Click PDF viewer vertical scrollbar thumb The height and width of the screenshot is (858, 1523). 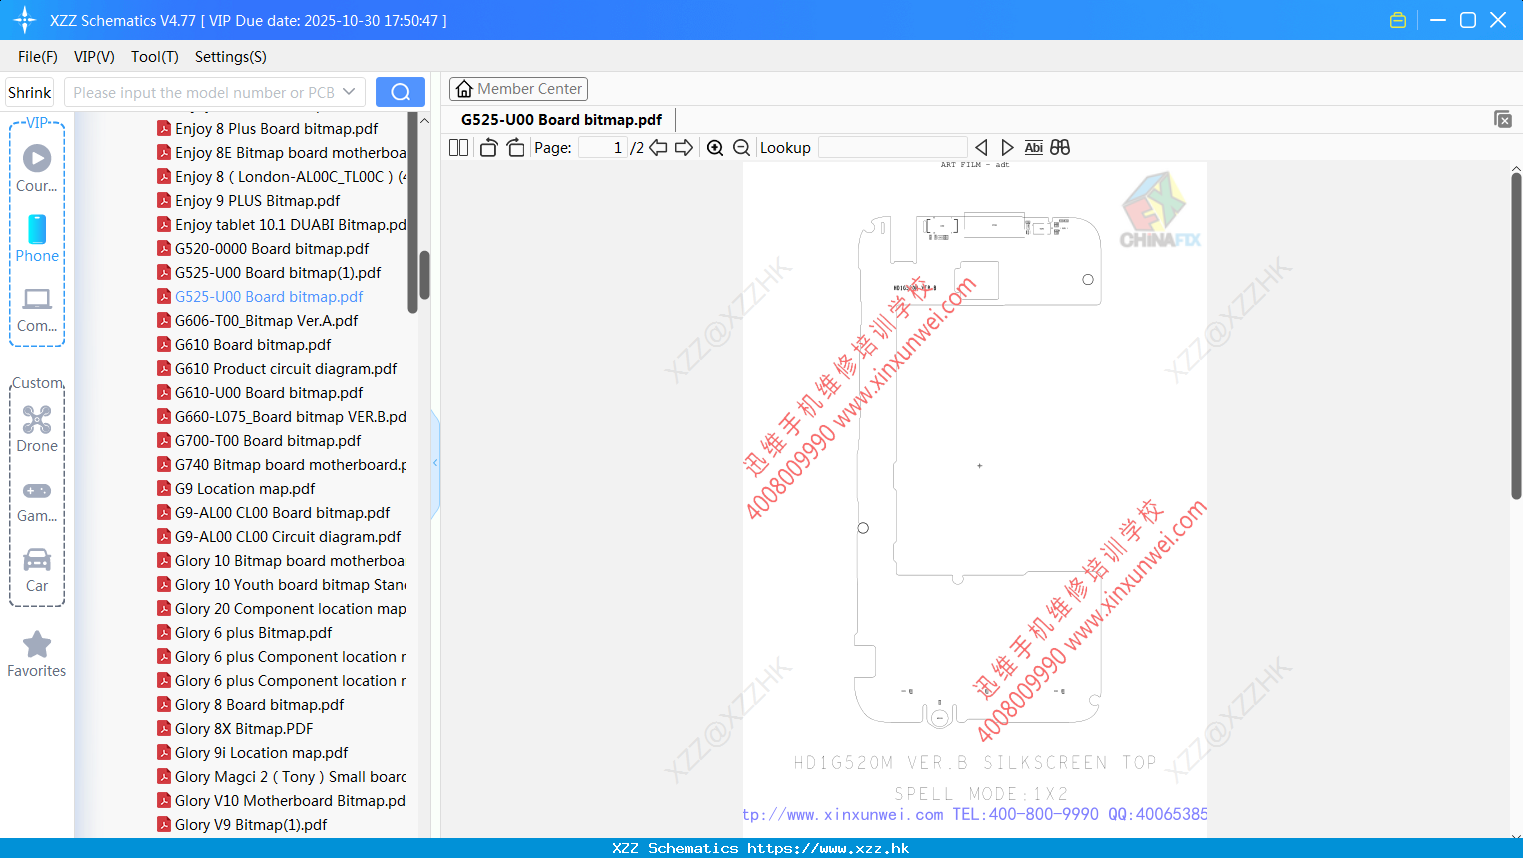[x=1516, y=335]
